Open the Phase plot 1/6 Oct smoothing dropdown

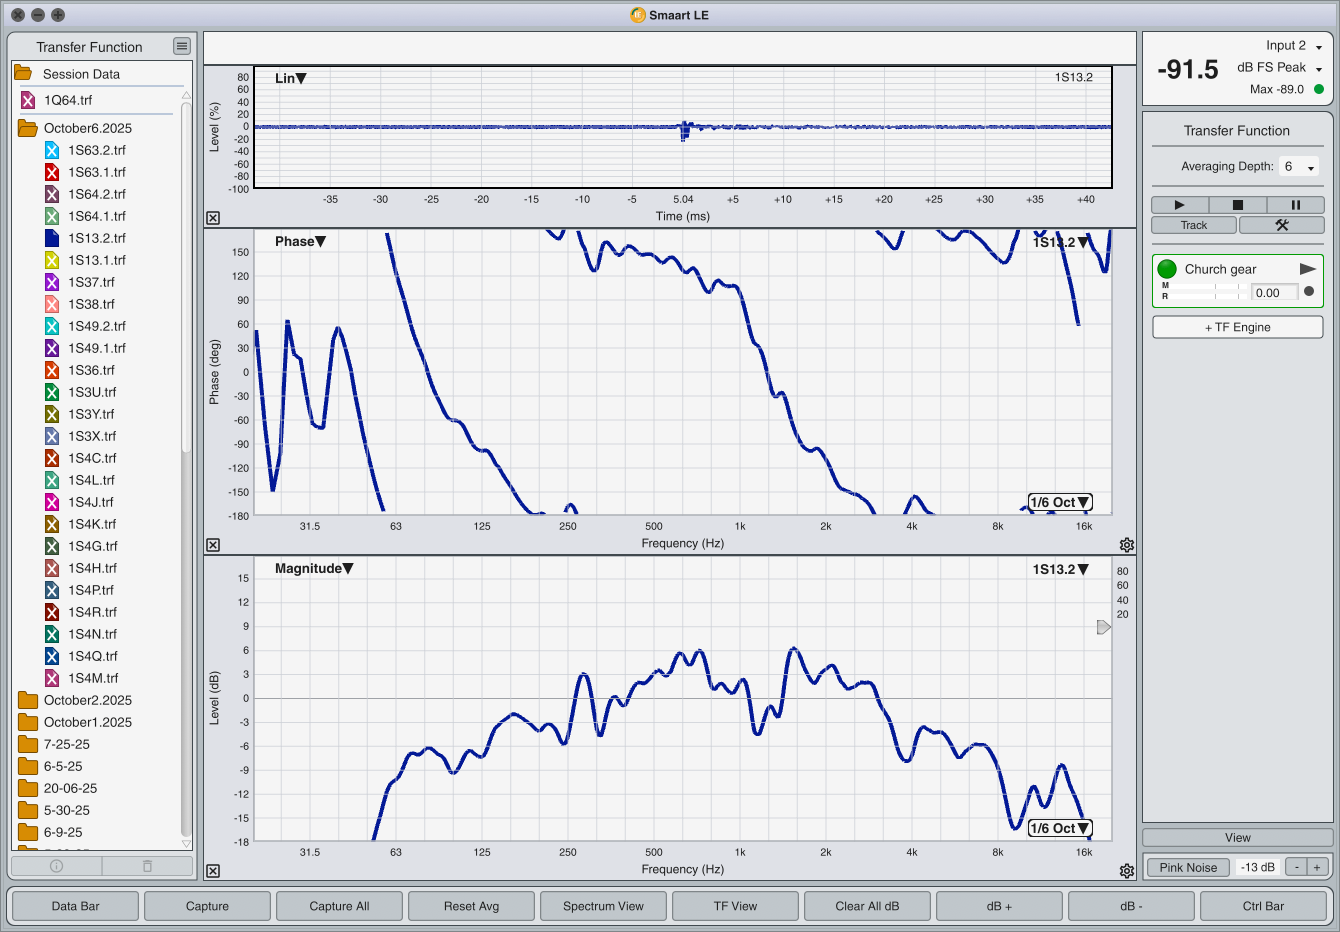point(1060,502)
